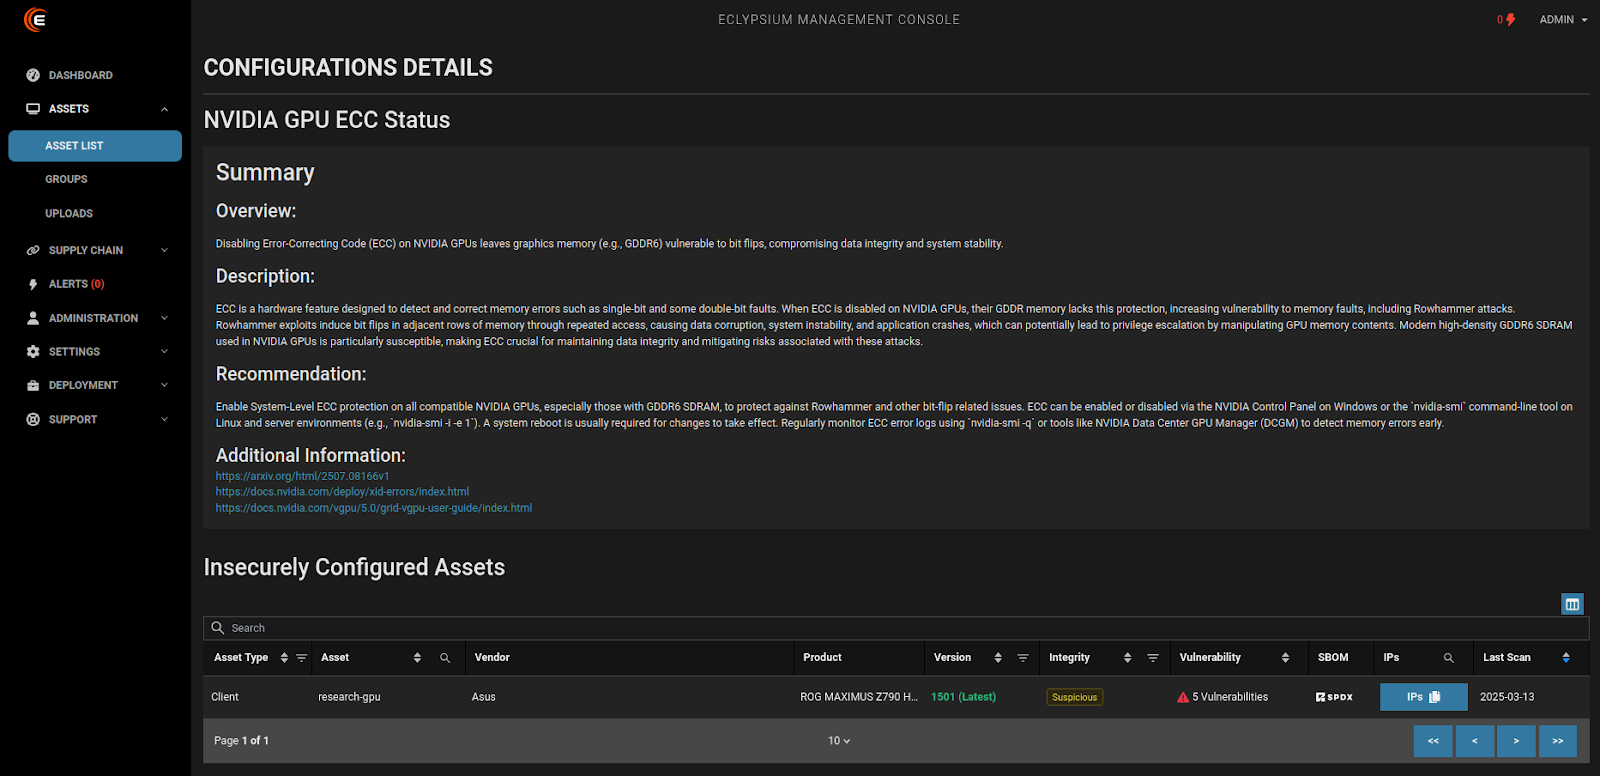The image size is (1600, 776).
Task: Select Uploads in sidebar
Action: (69, 213)
